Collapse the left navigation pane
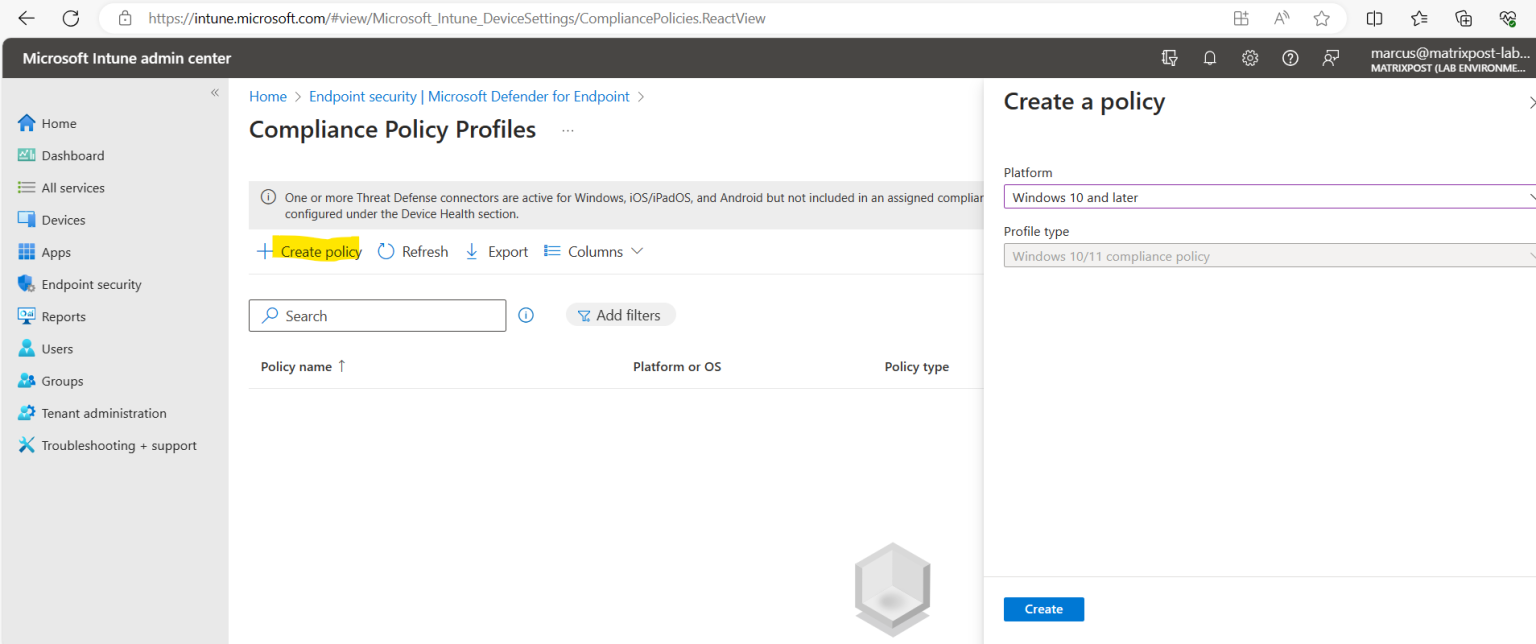Viewport: 1536px width, 644px height. (x=214, y=91)
